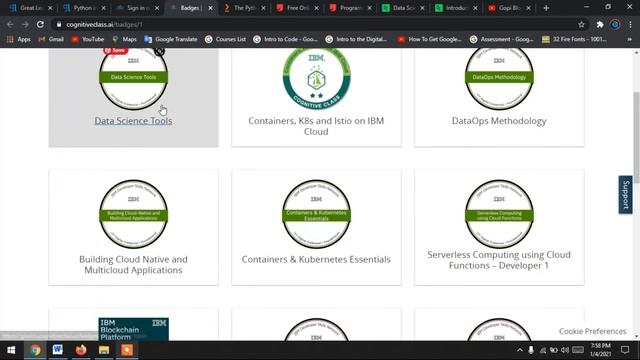Go back to the previous page
Image resolution: width=640 pixels, height=360 pixels.
tap(10, 24)
